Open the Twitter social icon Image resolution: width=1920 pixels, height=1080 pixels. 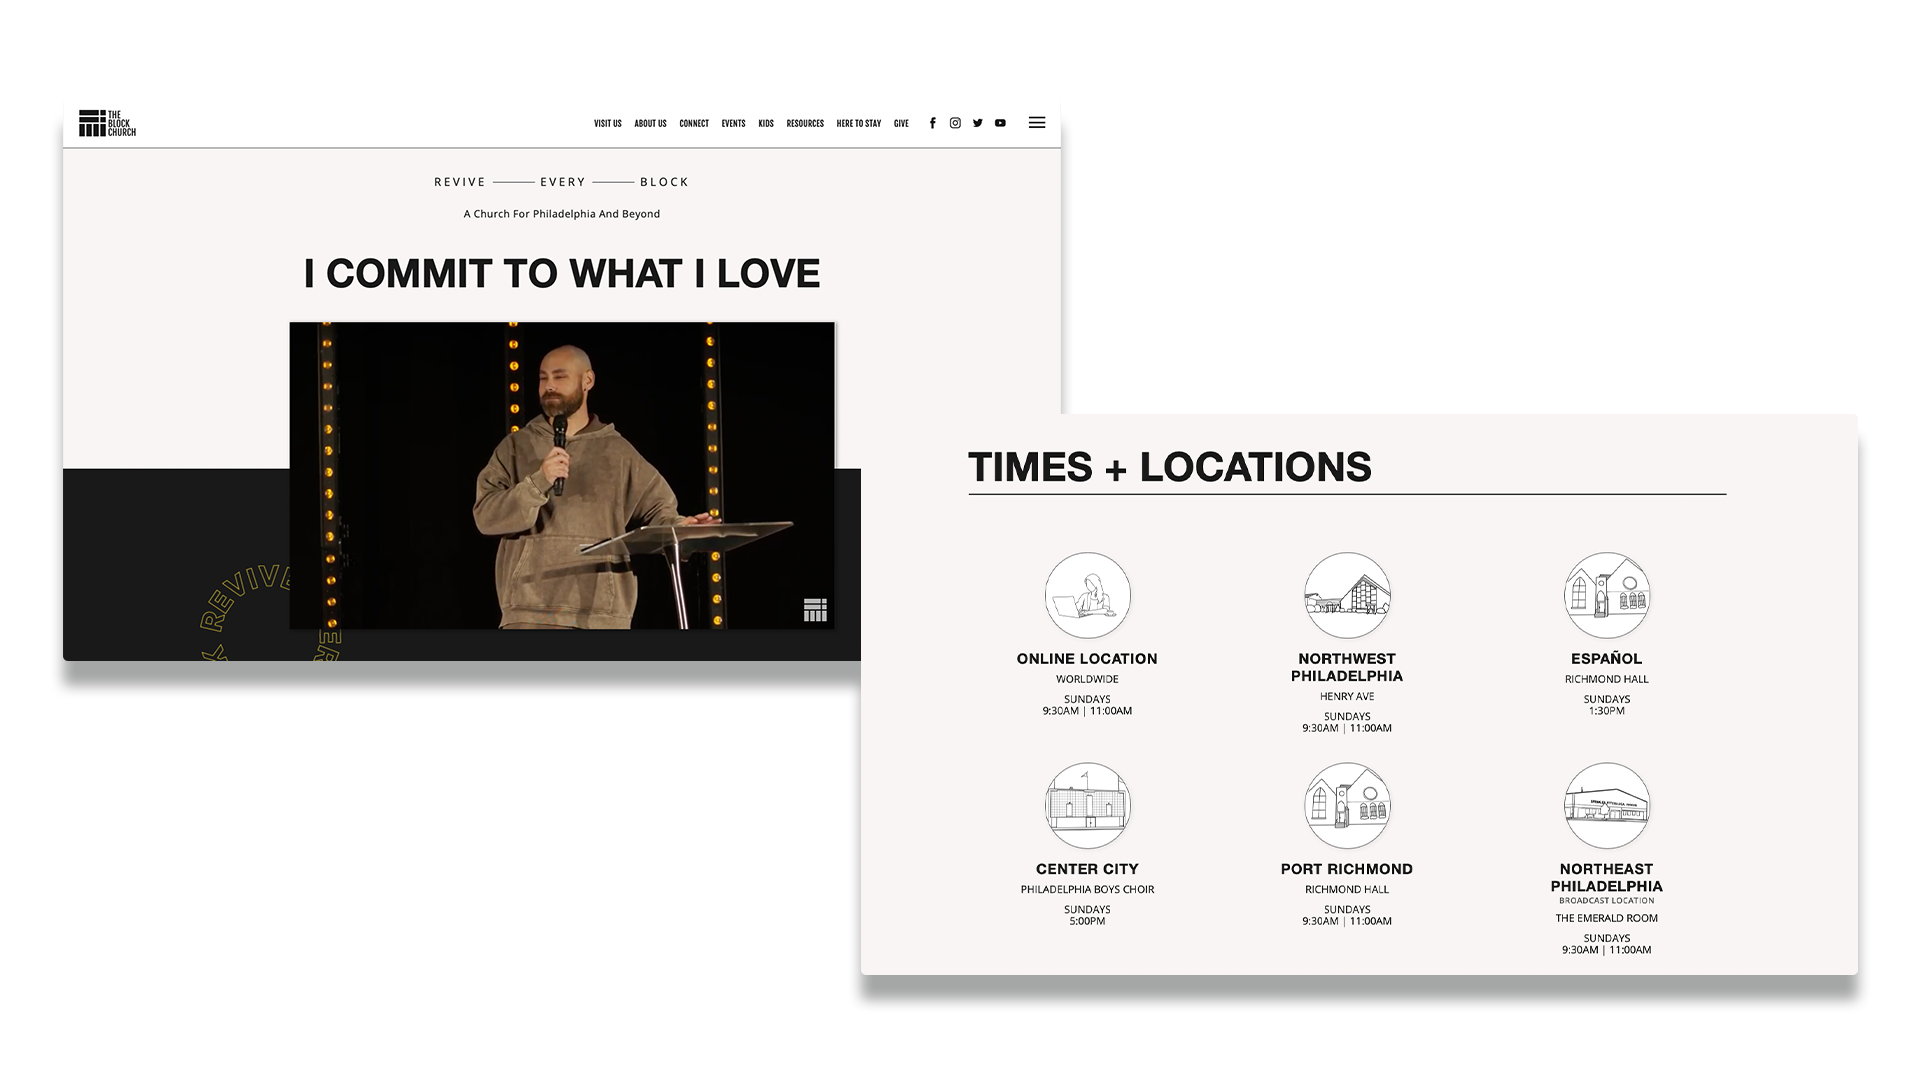977,123
